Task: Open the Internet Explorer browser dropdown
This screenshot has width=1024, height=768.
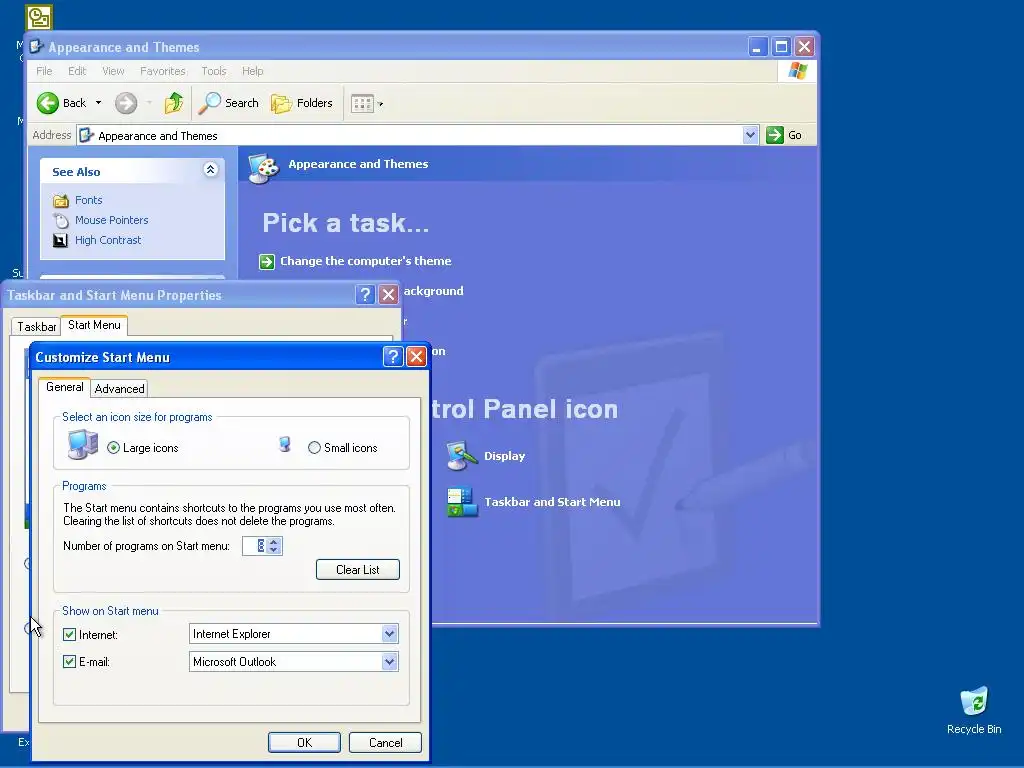Action: coord(389,633)
